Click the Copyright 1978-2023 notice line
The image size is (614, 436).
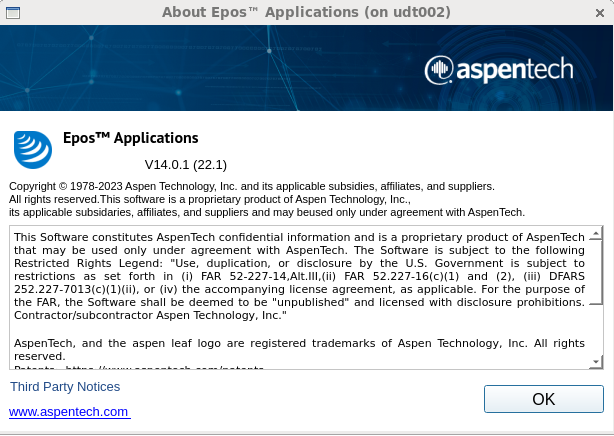coord(251,186)
